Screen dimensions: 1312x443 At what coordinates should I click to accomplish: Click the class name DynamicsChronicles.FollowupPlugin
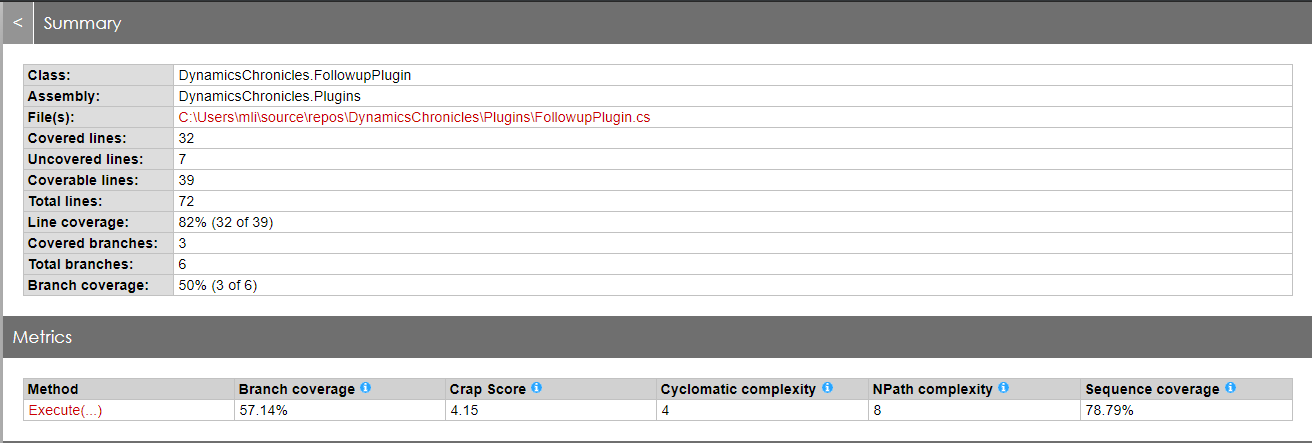295,75
